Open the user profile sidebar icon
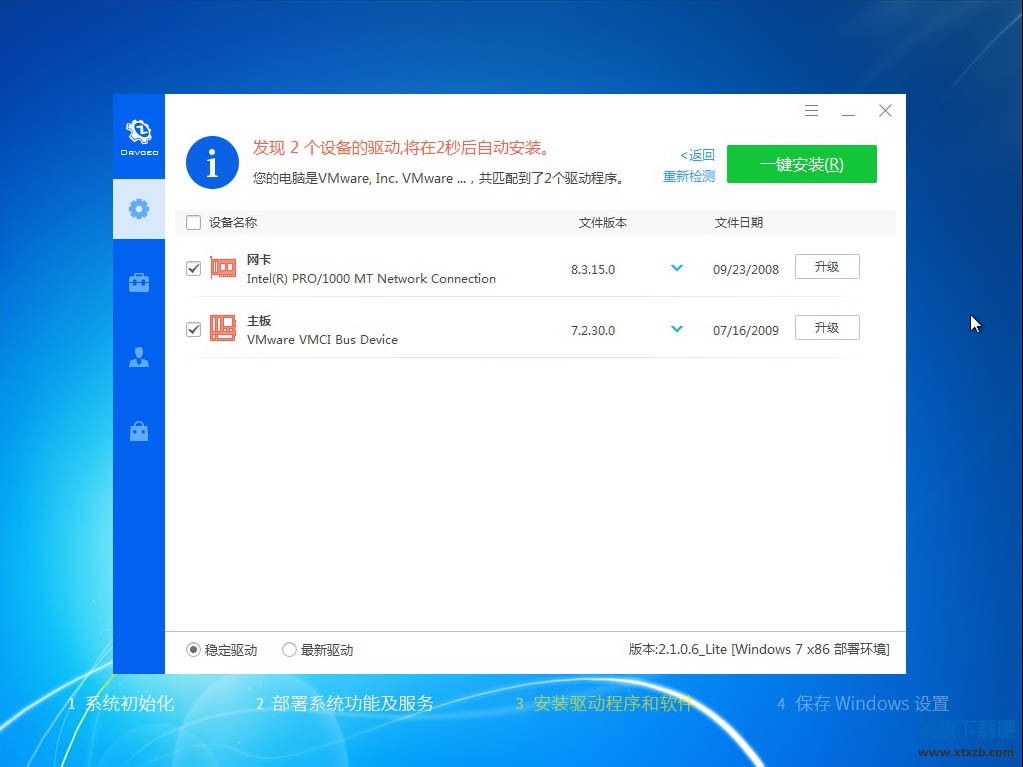 point(139,357)
